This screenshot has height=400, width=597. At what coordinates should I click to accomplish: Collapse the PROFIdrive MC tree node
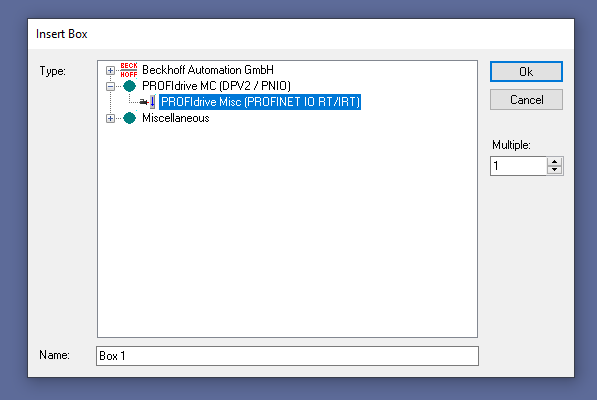coord(110,86)
